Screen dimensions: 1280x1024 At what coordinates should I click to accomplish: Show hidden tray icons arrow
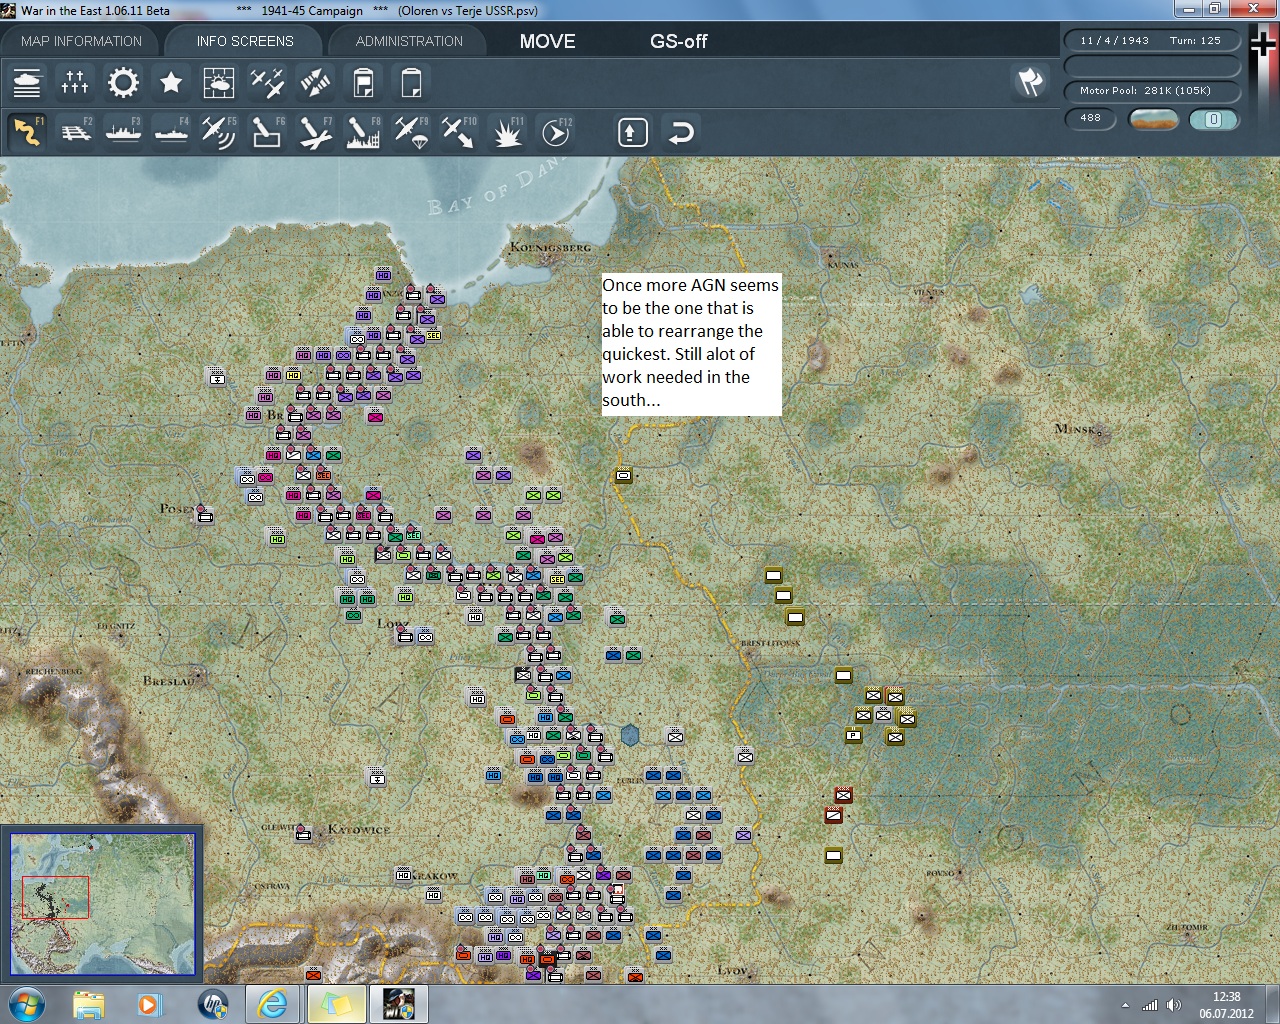pos(1125,1005)
